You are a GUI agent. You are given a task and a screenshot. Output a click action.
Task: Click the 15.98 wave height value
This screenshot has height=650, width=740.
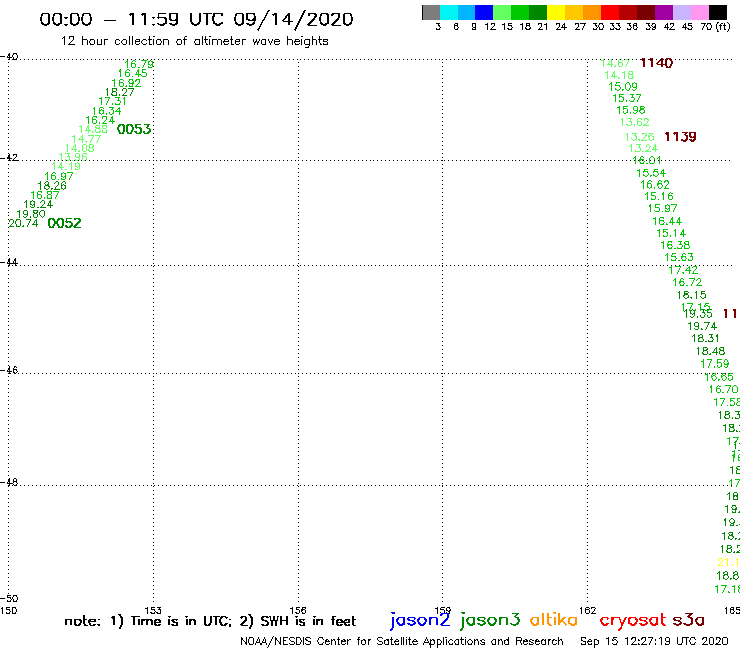(631, 110)
